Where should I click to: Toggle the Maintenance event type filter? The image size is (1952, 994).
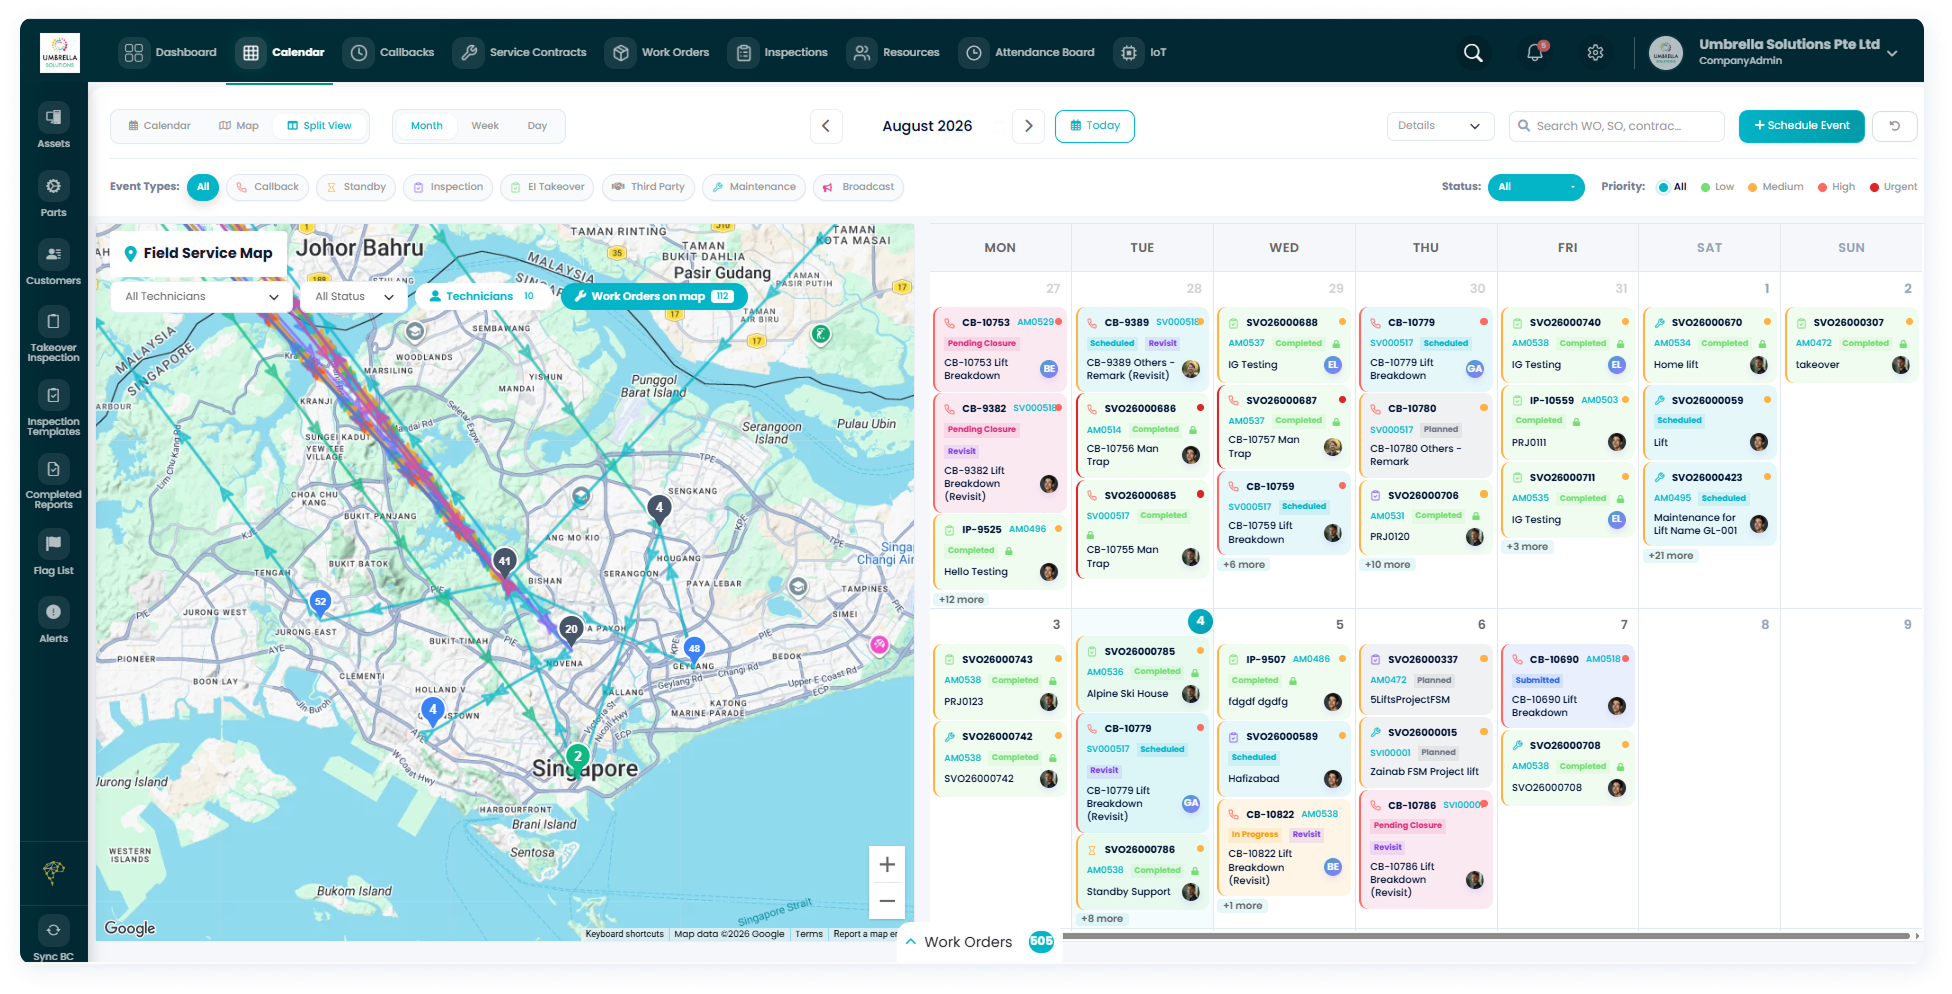pyautogui.click(x=754, y=187)
